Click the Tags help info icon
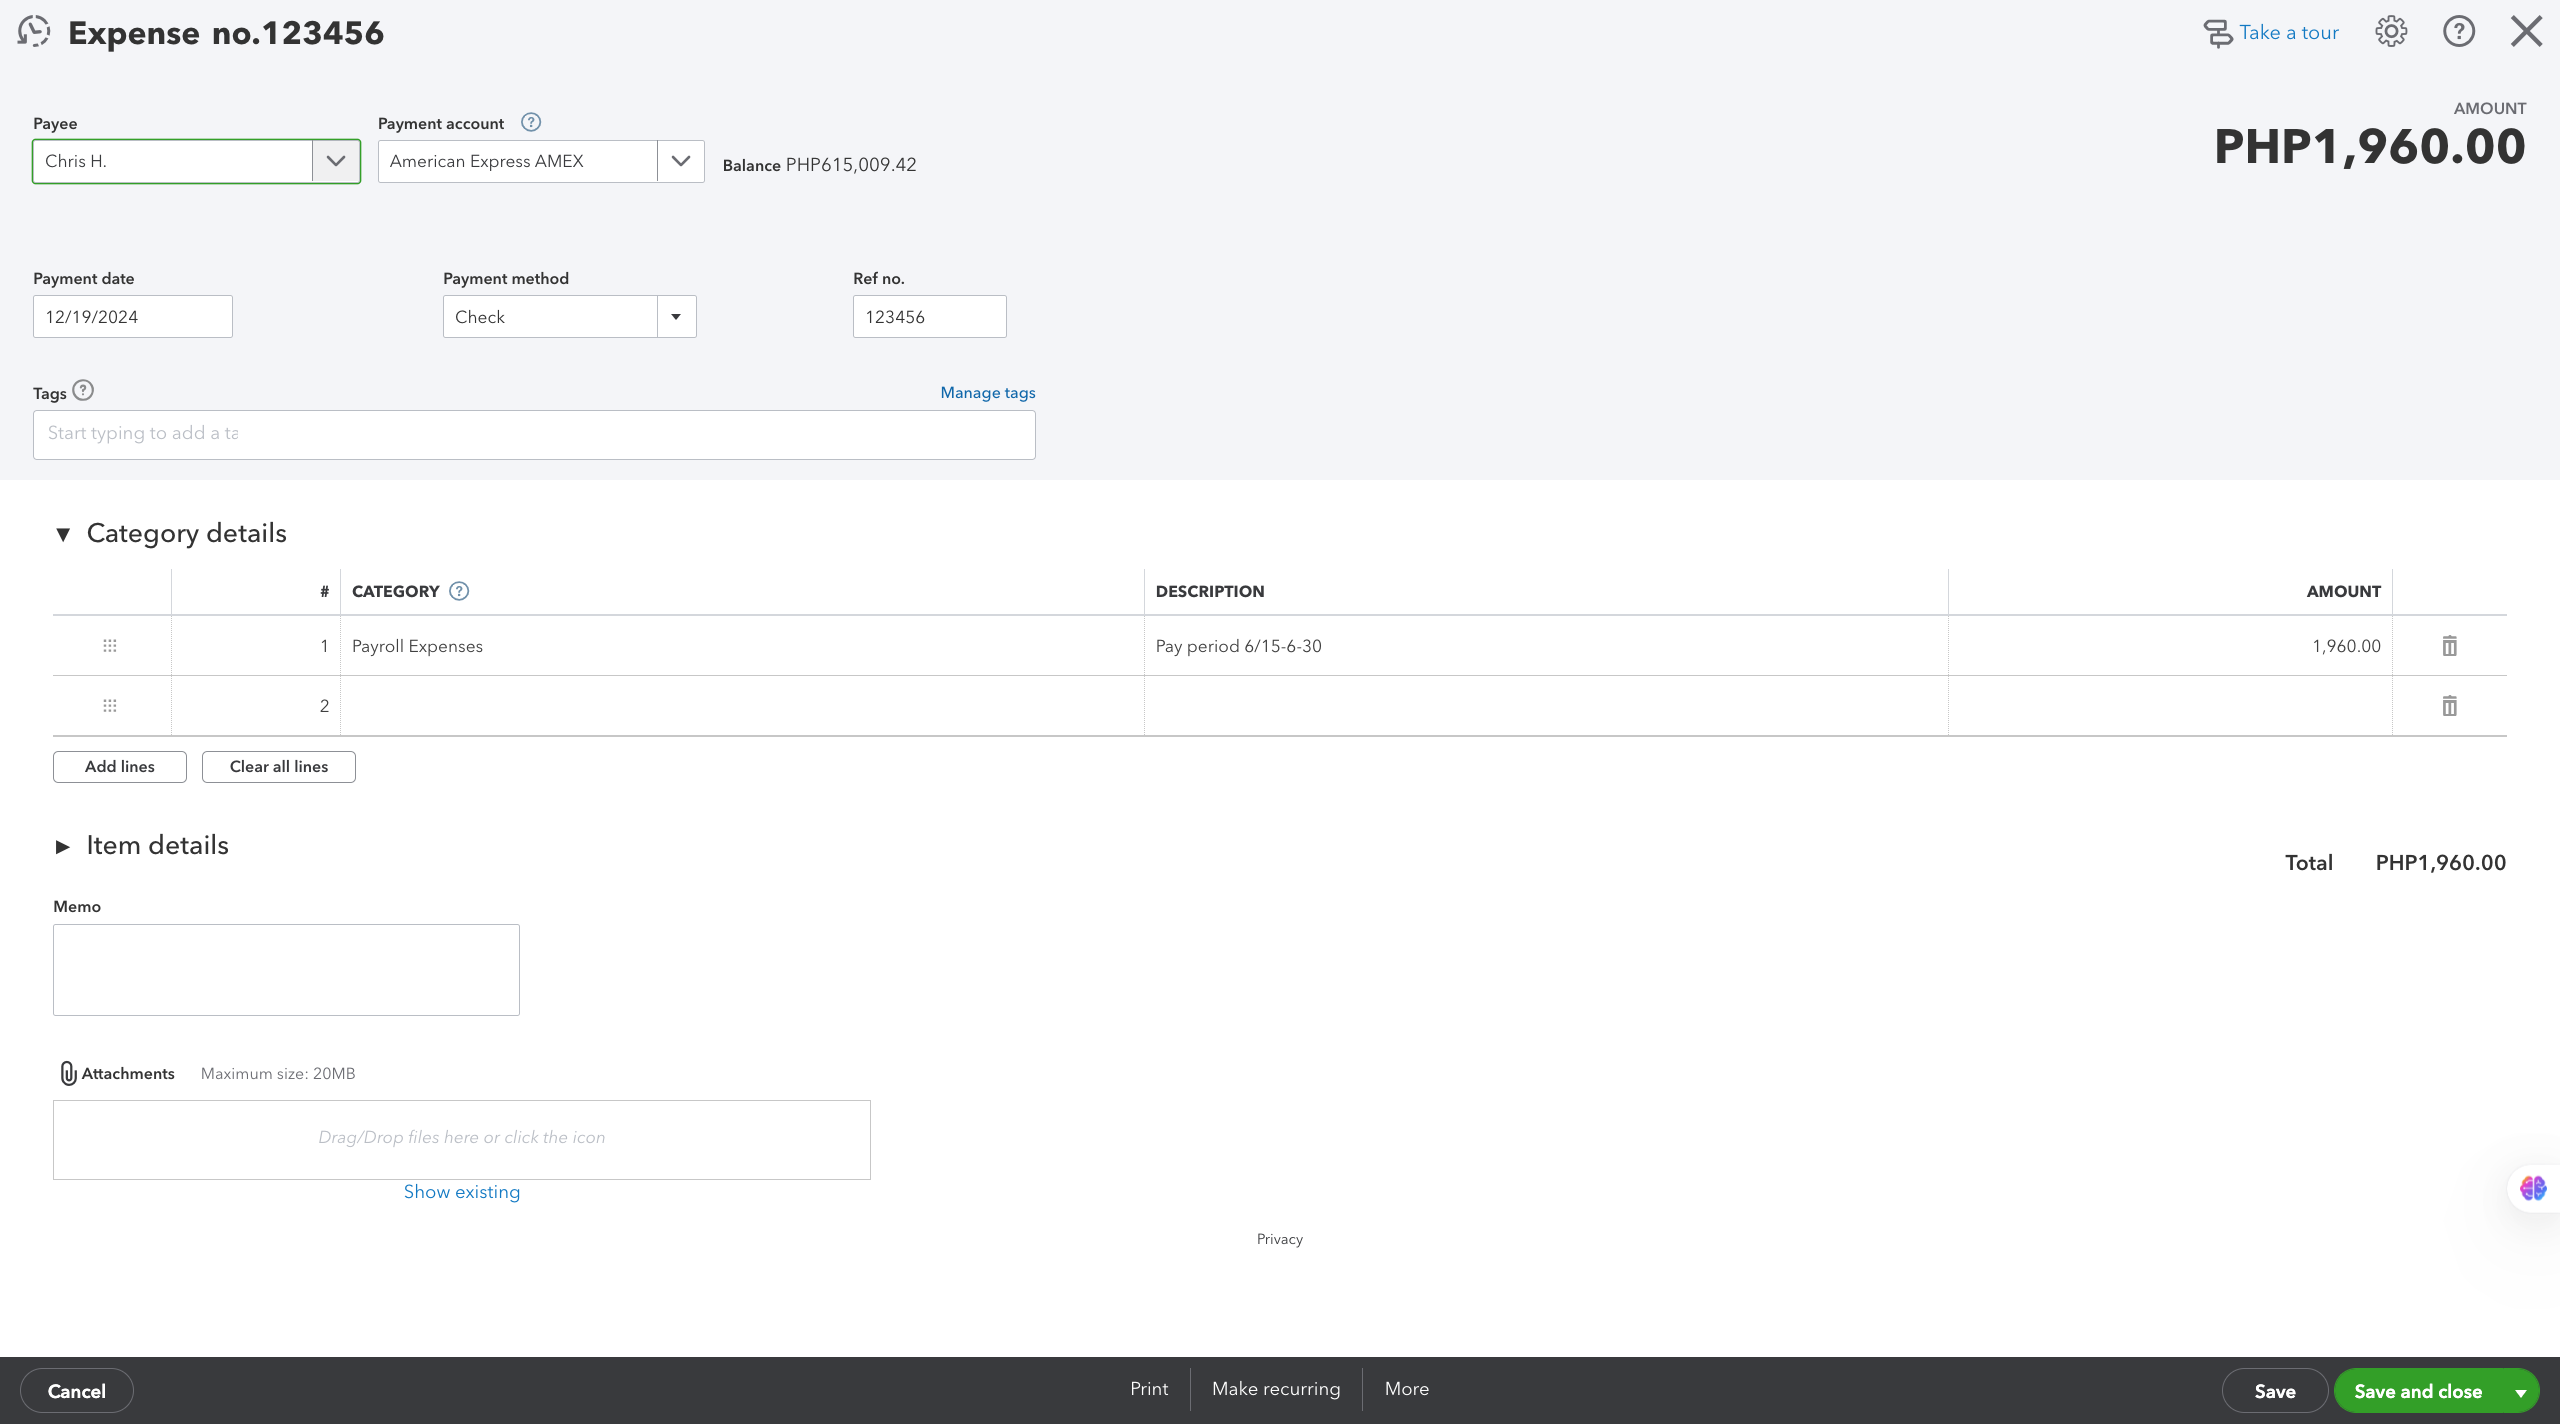The width and height of the screenshot is (2560, 1424). tap(83, 391)
